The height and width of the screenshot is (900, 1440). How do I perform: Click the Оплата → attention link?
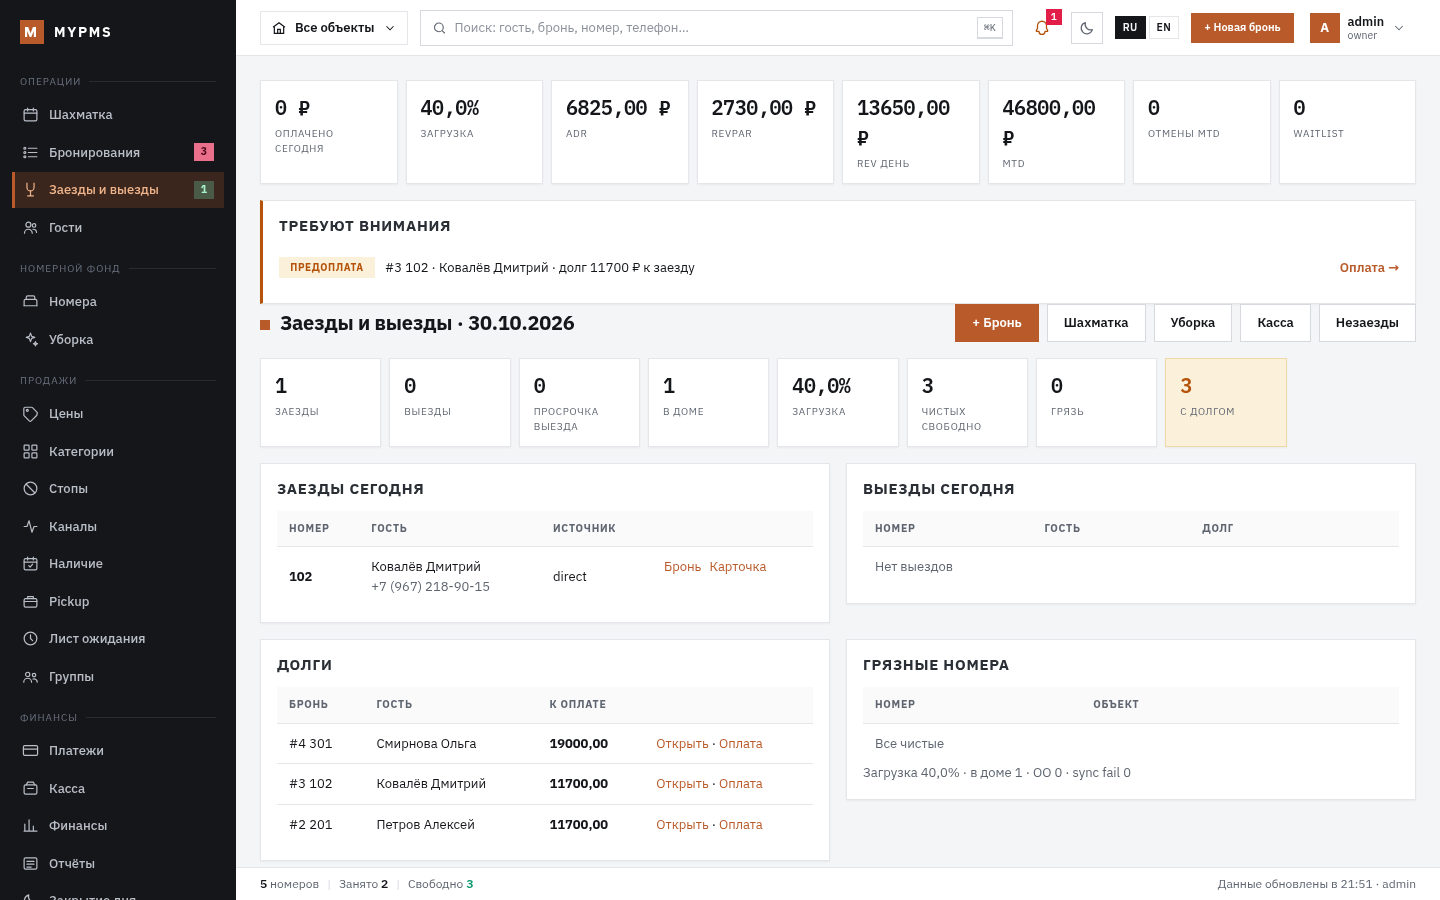tap(1369, 268)
